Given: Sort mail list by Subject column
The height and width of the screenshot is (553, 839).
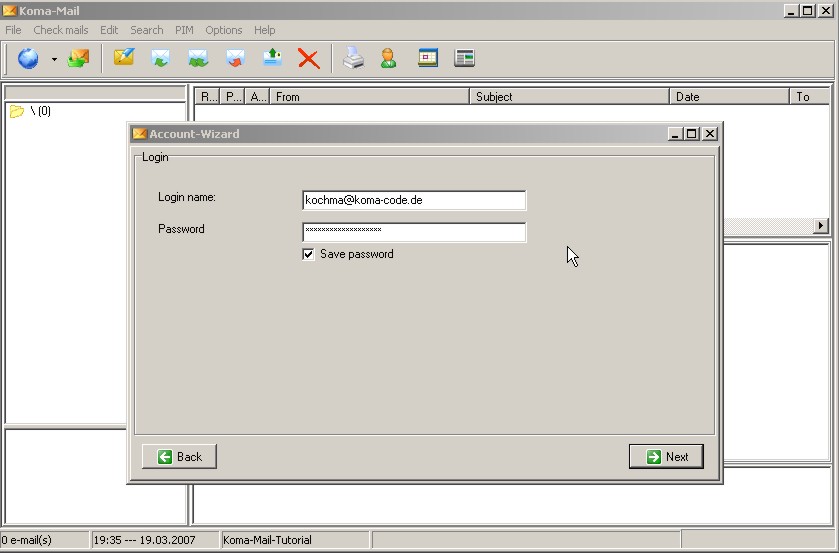Looking at the screenshot, I should pyautogui.click(x=569, y=97).
